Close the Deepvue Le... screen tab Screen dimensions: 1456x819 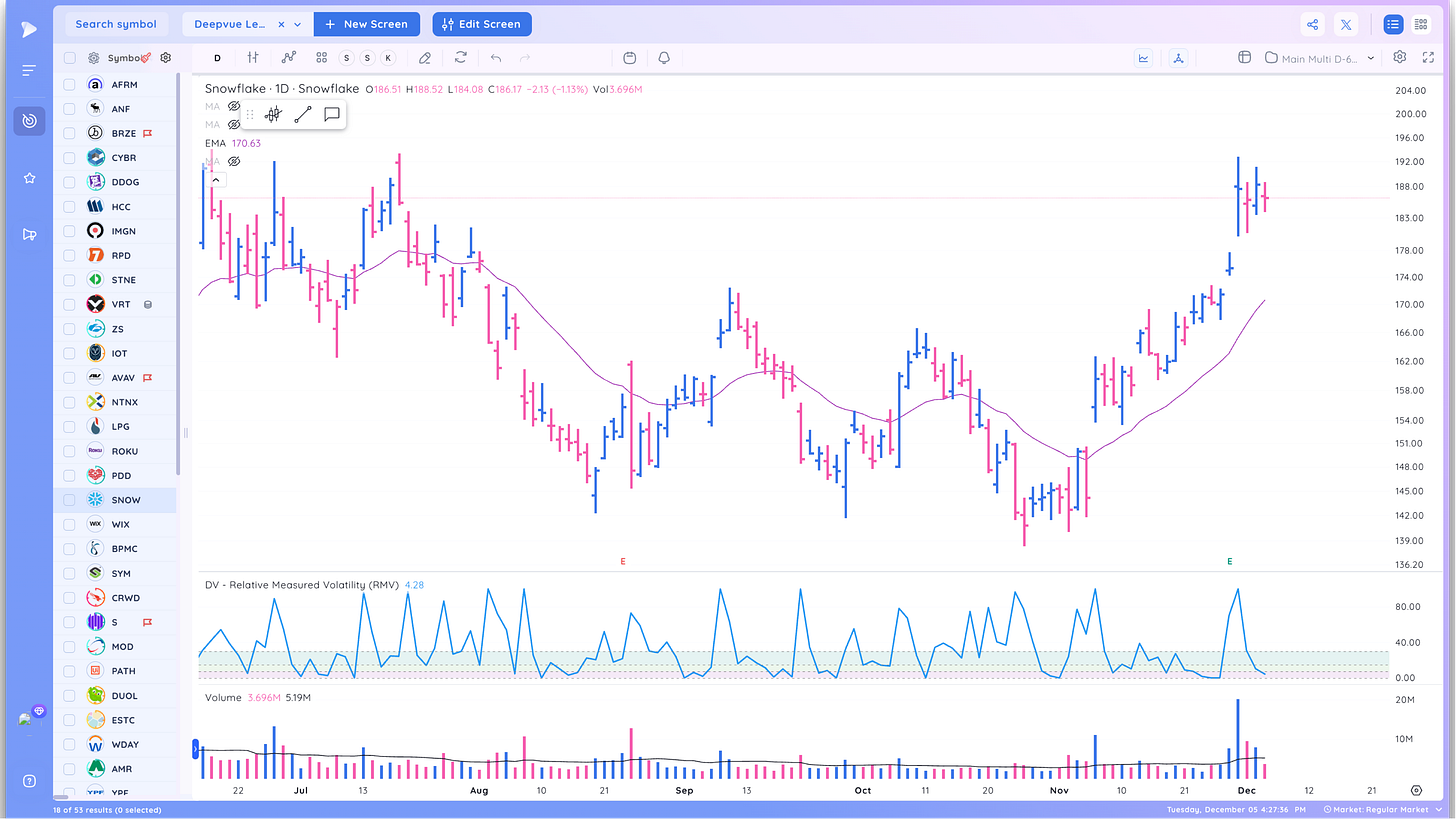click(x=281, y=25)
